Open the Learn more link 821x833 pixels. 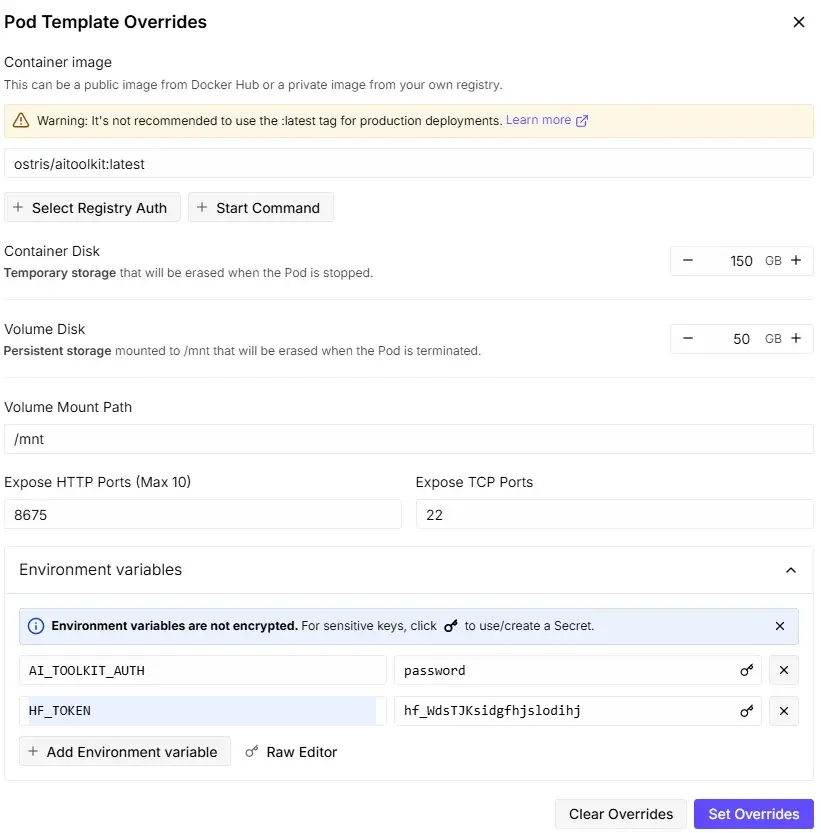pos(546,120)
